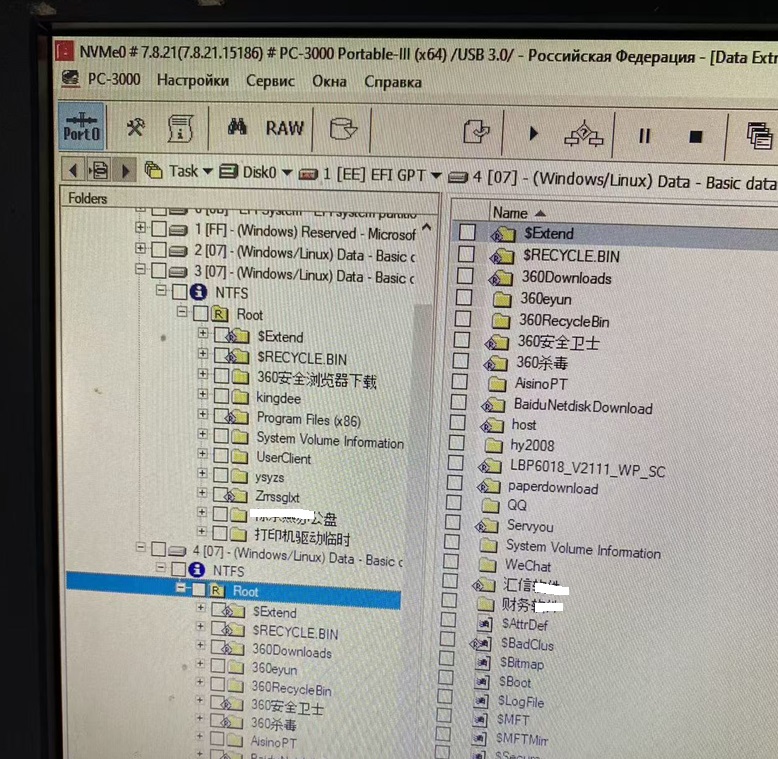Click the windows cascade icon
The width and height of the screenshot is (778, 759).
(x=760, y=135)
